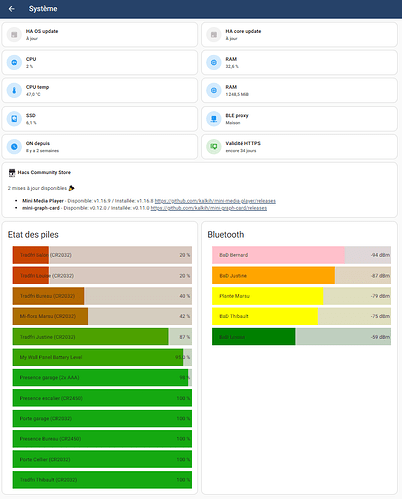Screen dimensions: 402x499
Task: Select the Tradfri Salon battery bar
Action: coord(102,255)
